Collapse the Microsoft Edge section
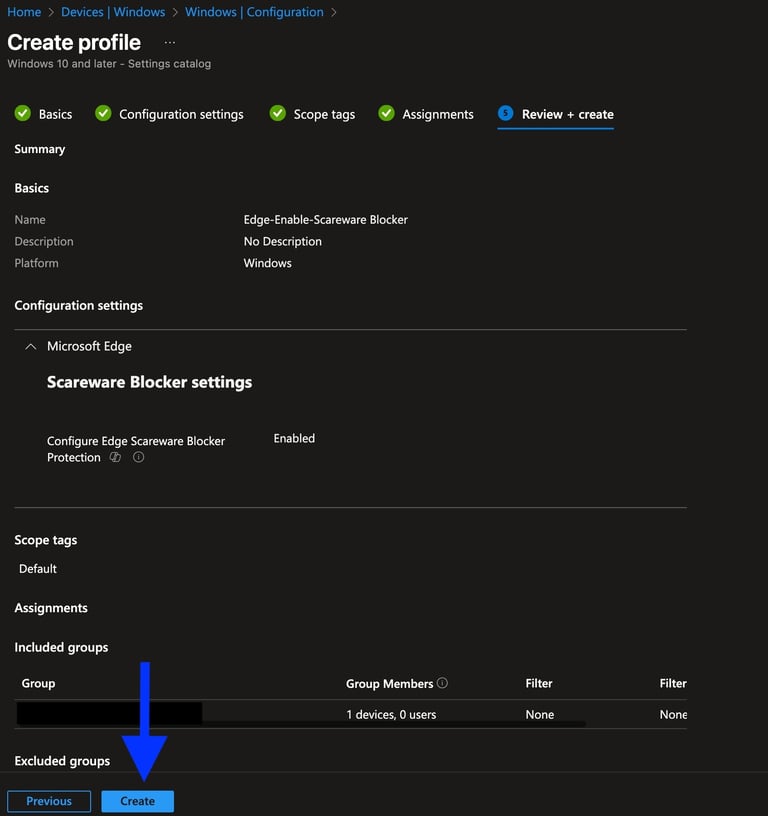The width and height of the screenshot is (768, 816). pos(31,346)
